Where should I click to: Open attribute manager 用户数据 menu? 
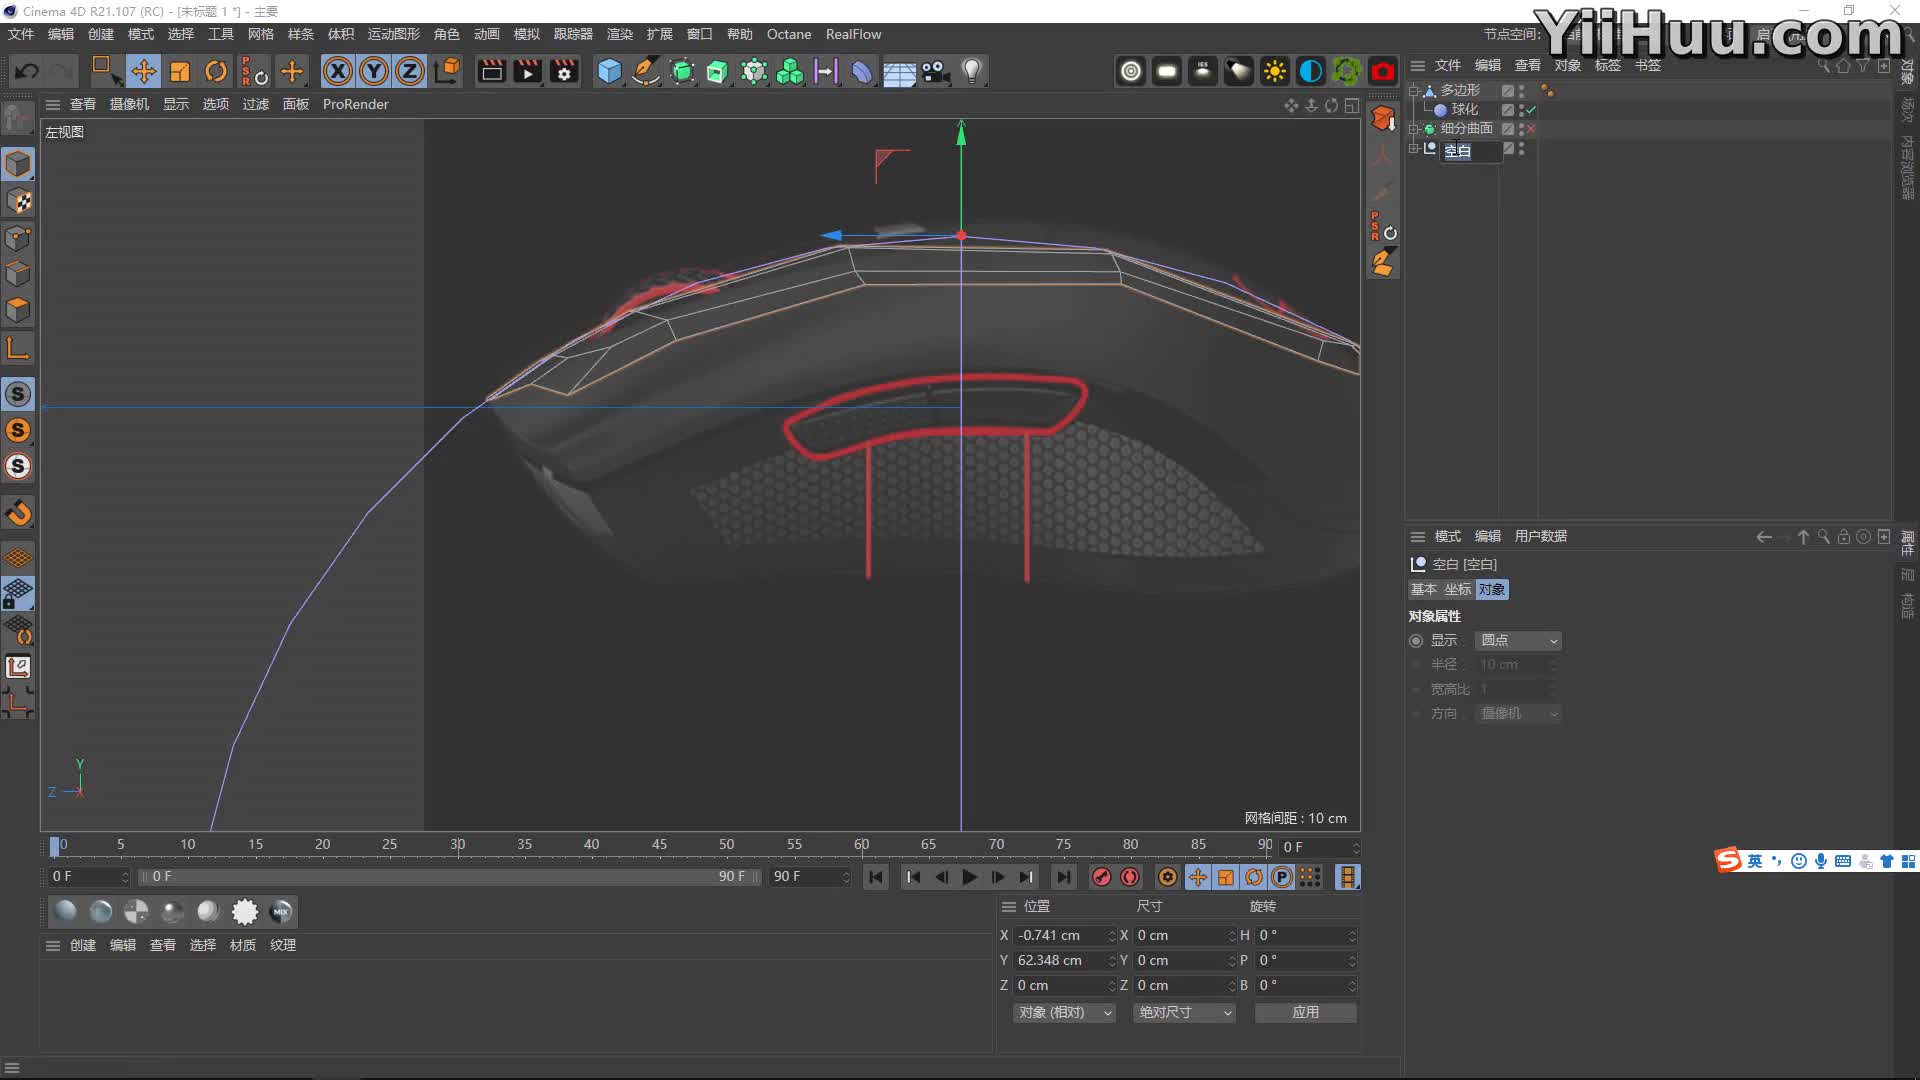(x=1540, y=536)
